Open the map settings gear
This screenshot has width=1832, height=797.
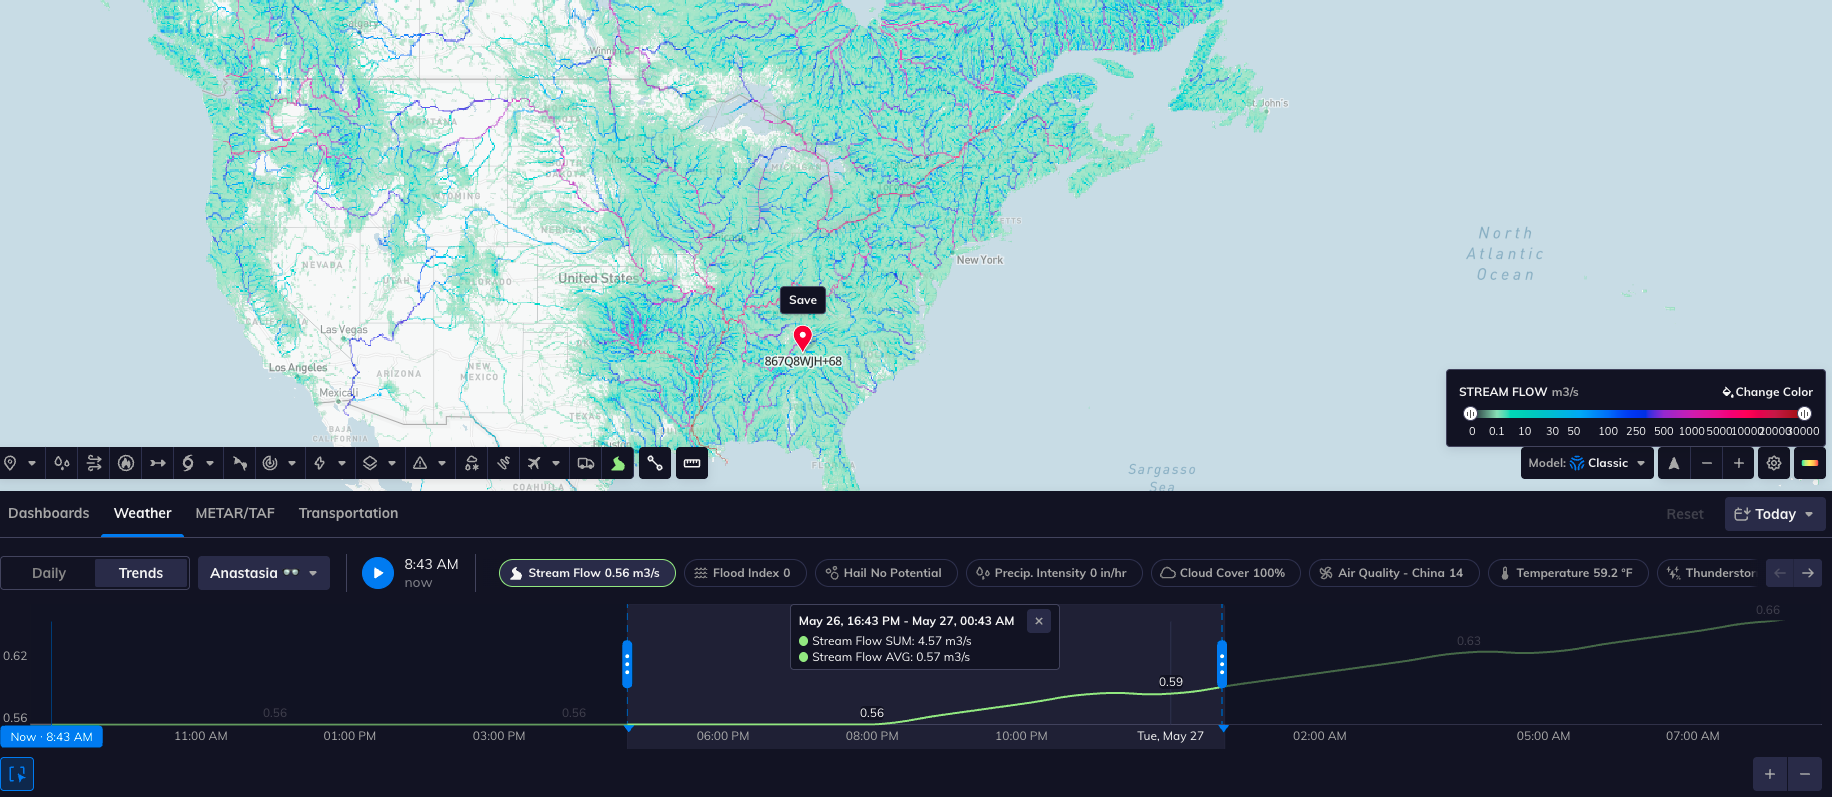pos(1773,463)
